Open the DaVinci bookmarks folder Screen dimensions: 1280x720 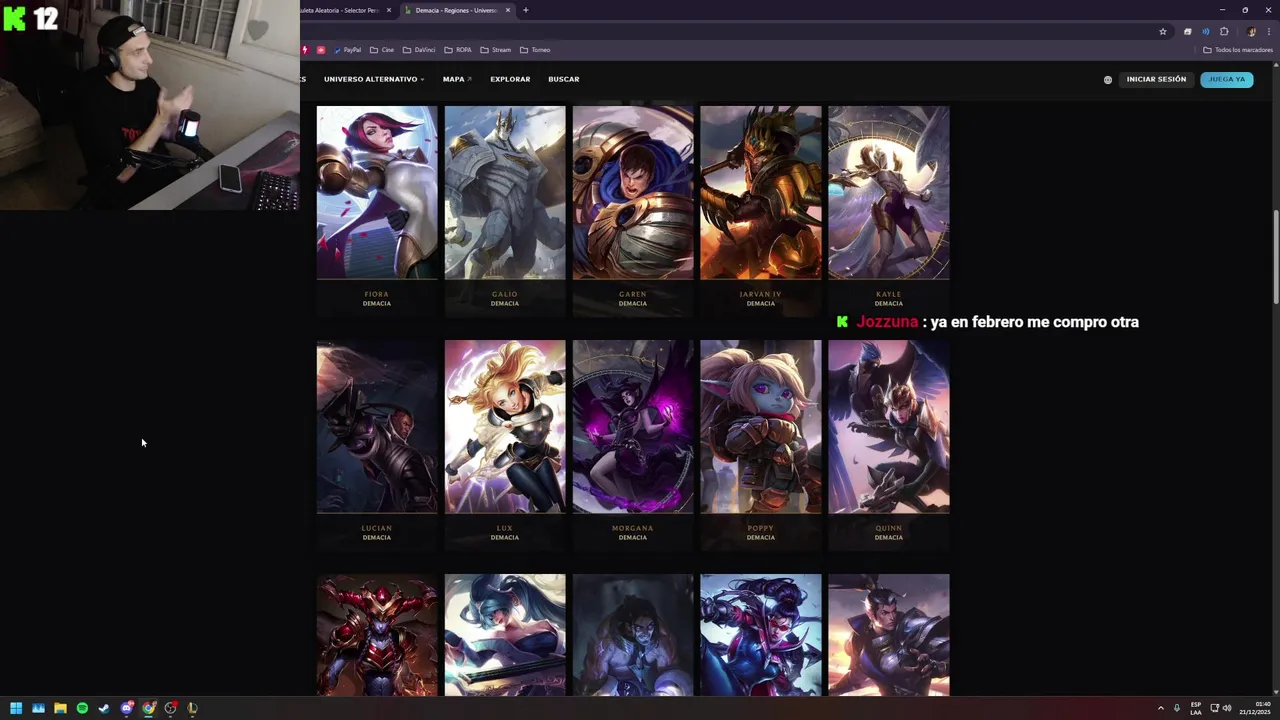pyautogui.click(x=419, y=50)
